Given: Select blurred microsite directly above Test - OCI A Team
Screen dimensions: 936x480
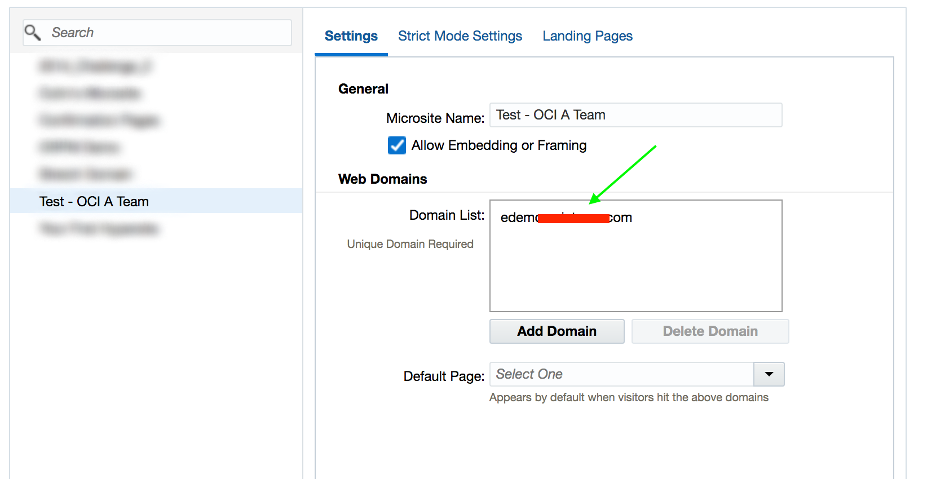Looking at the screenshot, I should (85, 174).
